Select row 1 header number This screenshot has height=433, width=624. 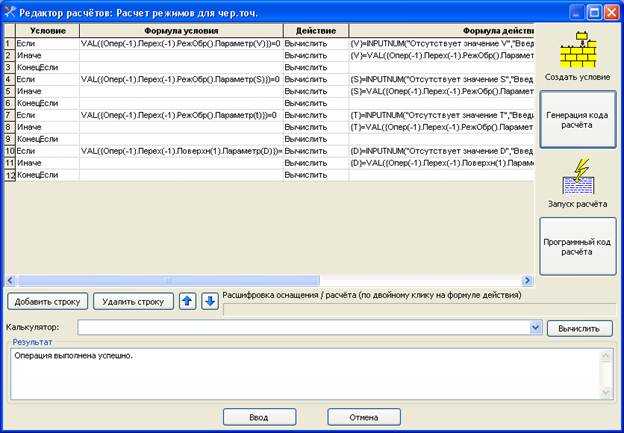10,43
